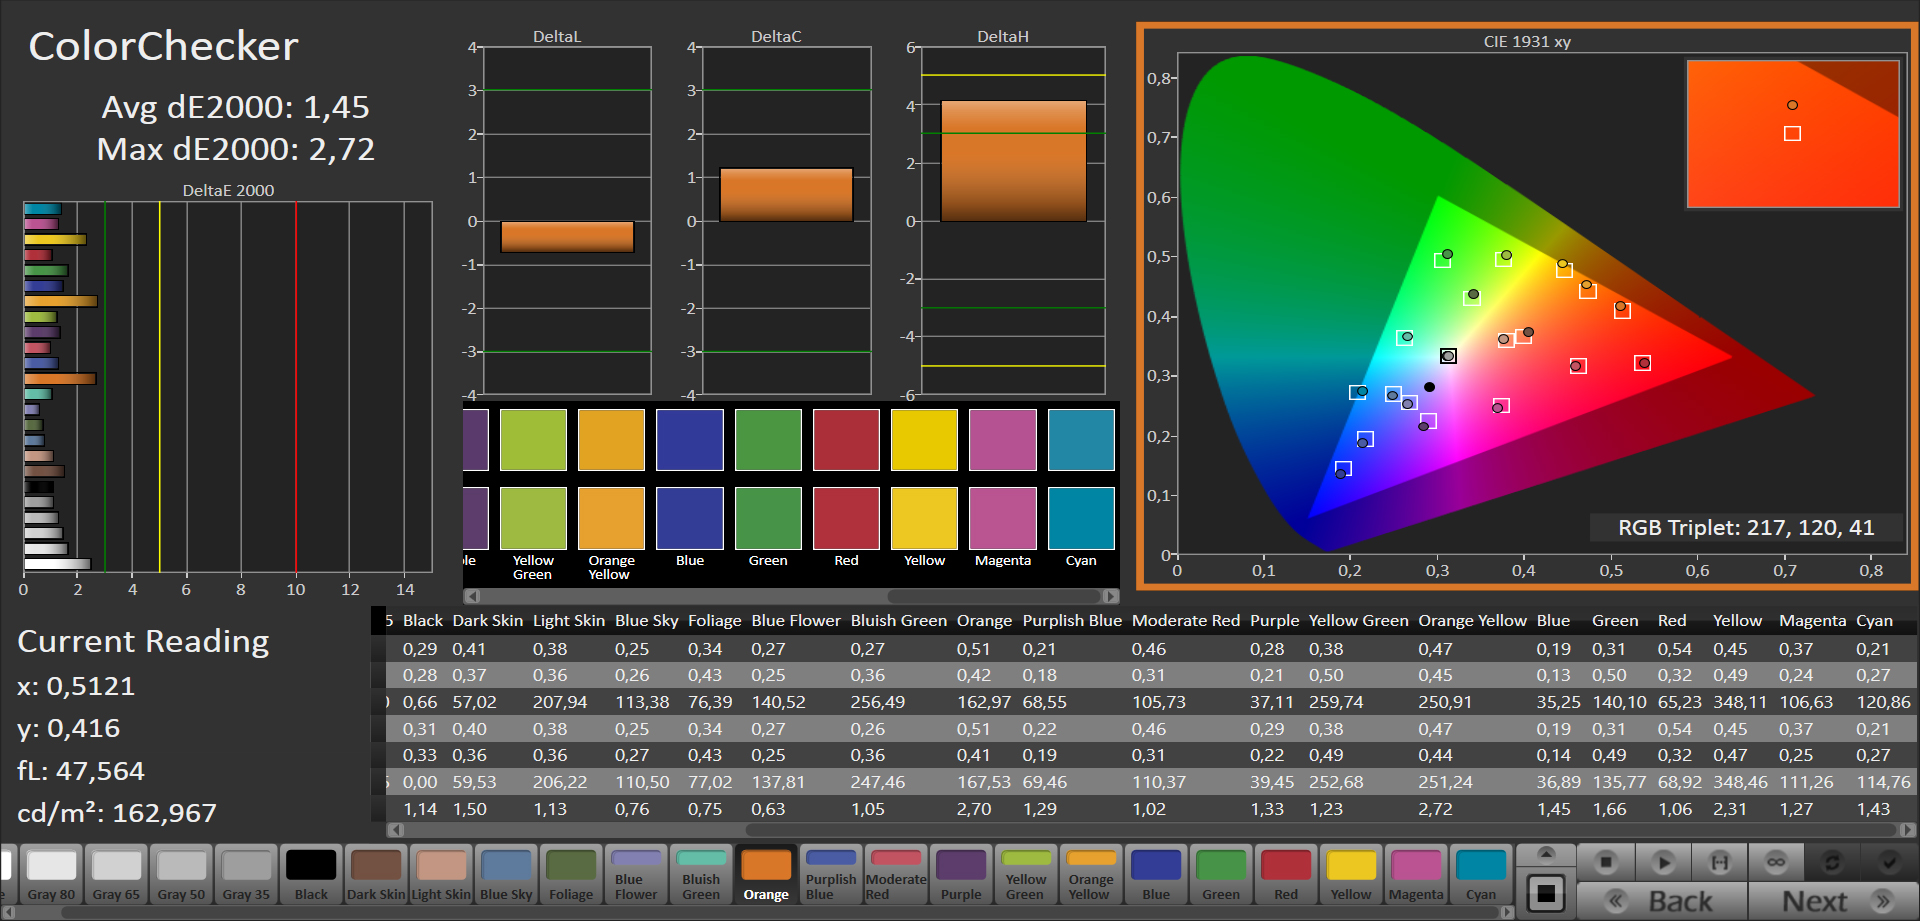This screenshot has height=921, width=1920.
Task: Click the Dark Skin column header in table
Action: (x=487, y=620)
